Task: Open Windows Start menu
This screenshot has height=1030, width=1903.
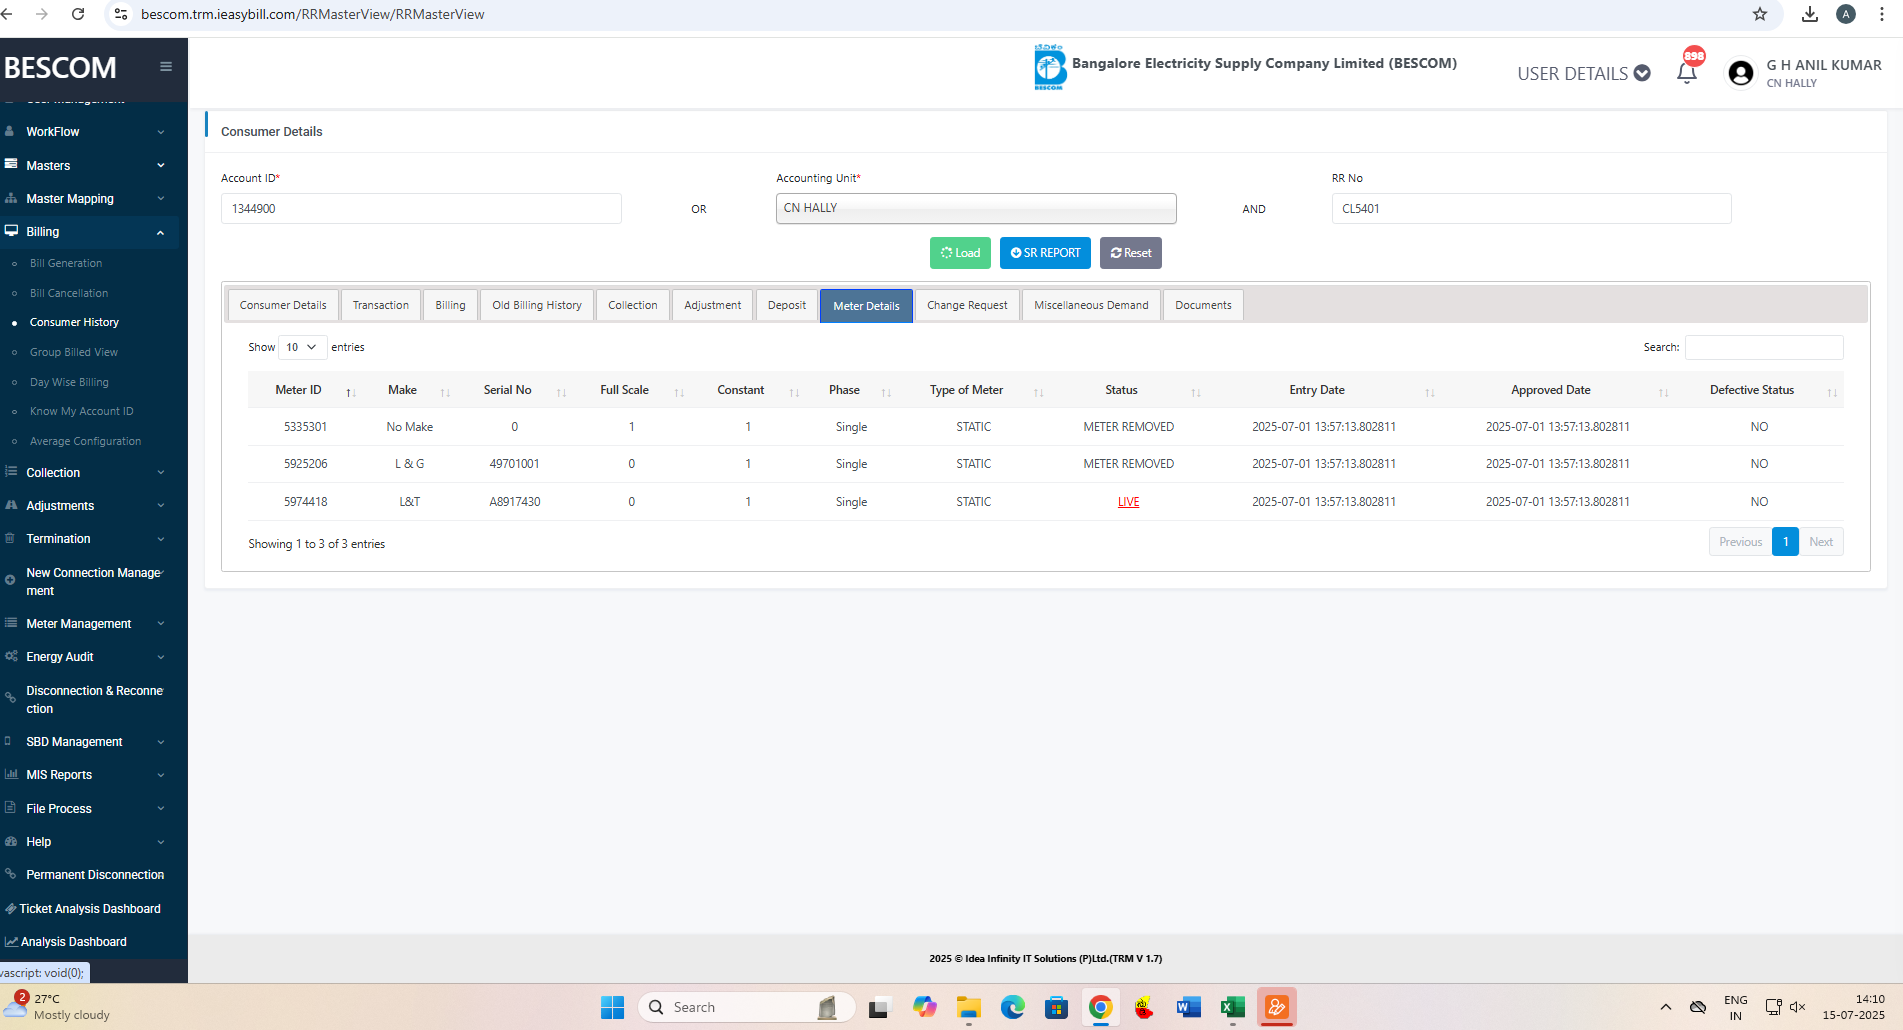Action: (x=612, y=1007)
